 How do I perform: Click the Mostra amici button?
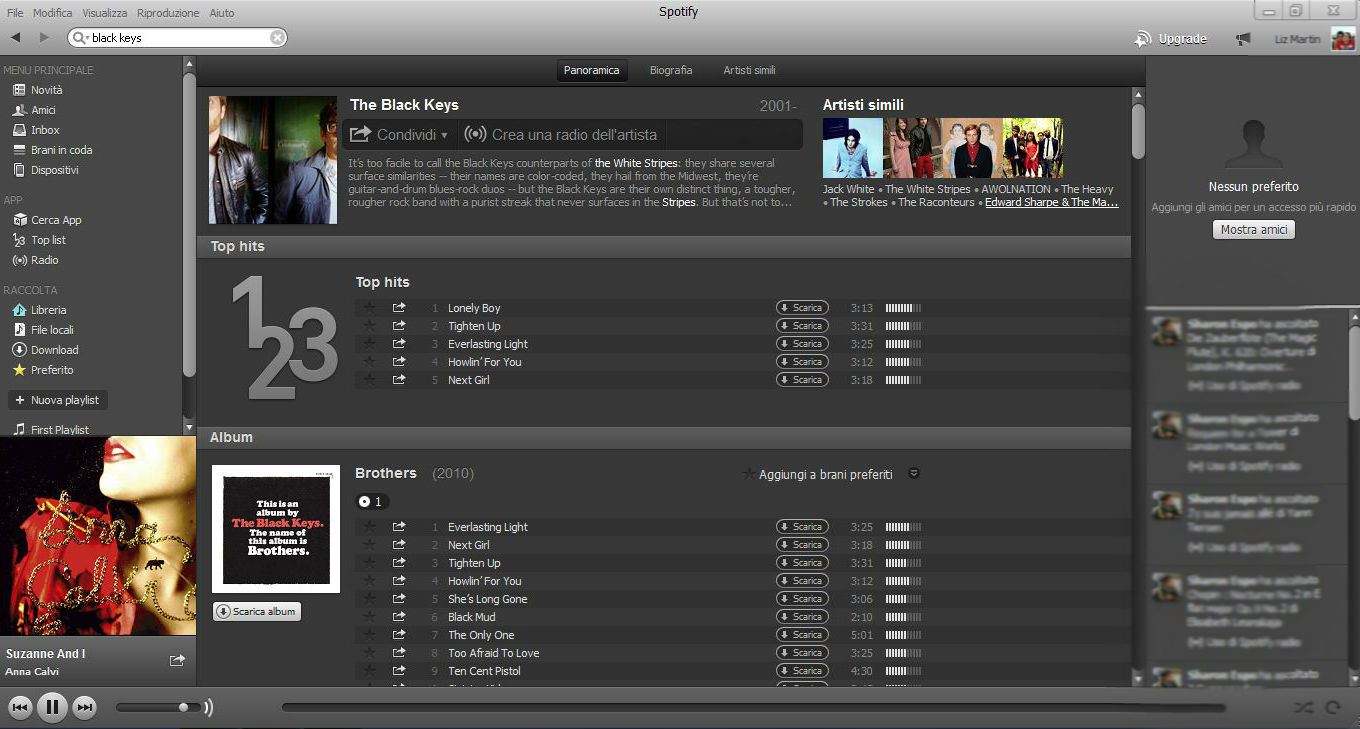click(1254, 230)
